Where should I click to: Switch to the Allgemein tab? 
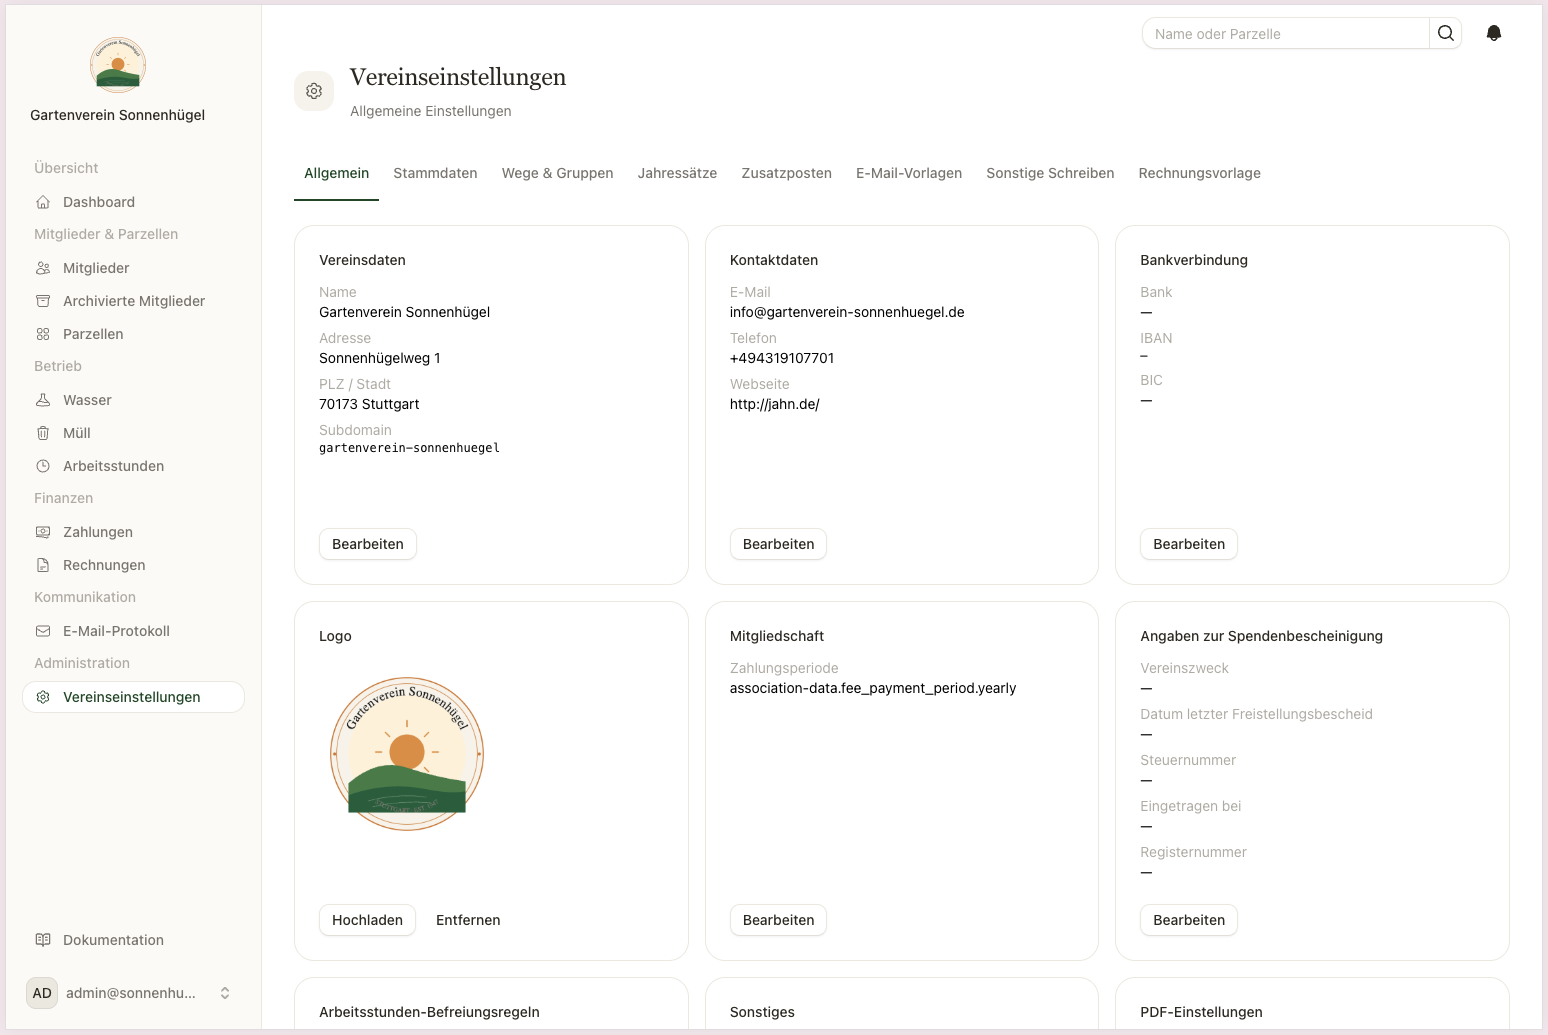337,173
